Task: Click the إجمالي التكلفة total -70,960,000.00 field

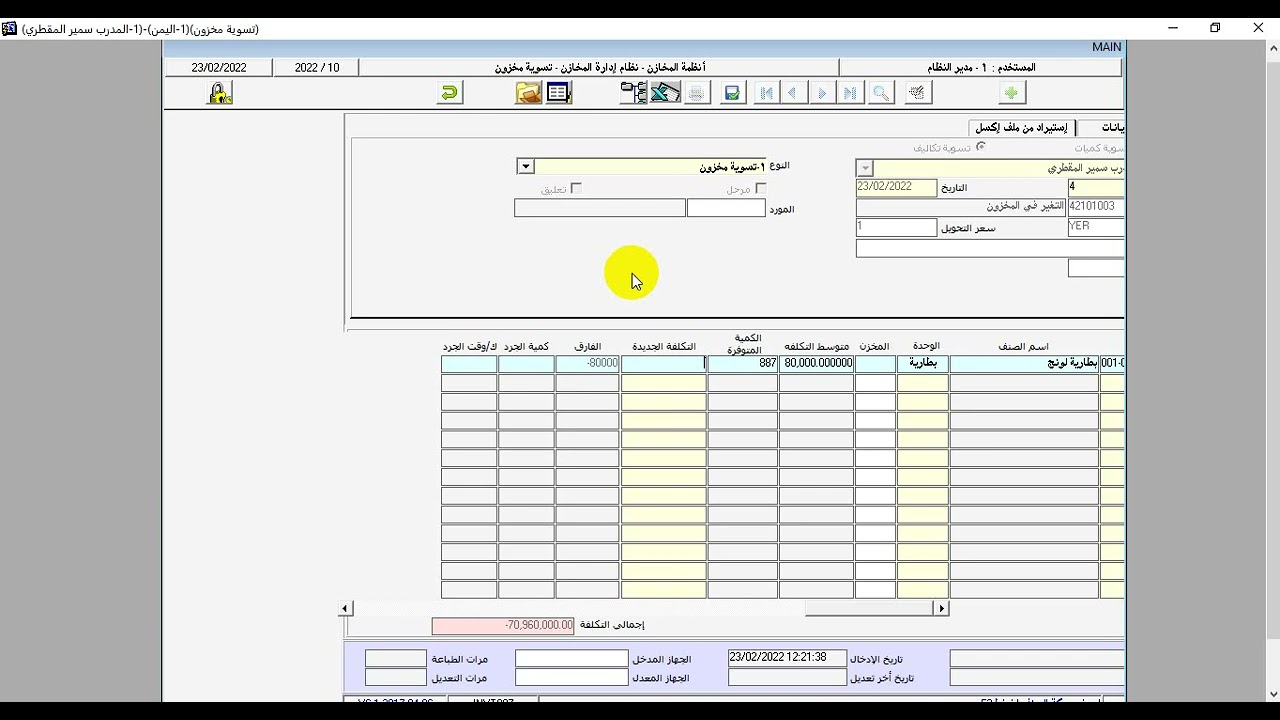Action: (503, 625)
